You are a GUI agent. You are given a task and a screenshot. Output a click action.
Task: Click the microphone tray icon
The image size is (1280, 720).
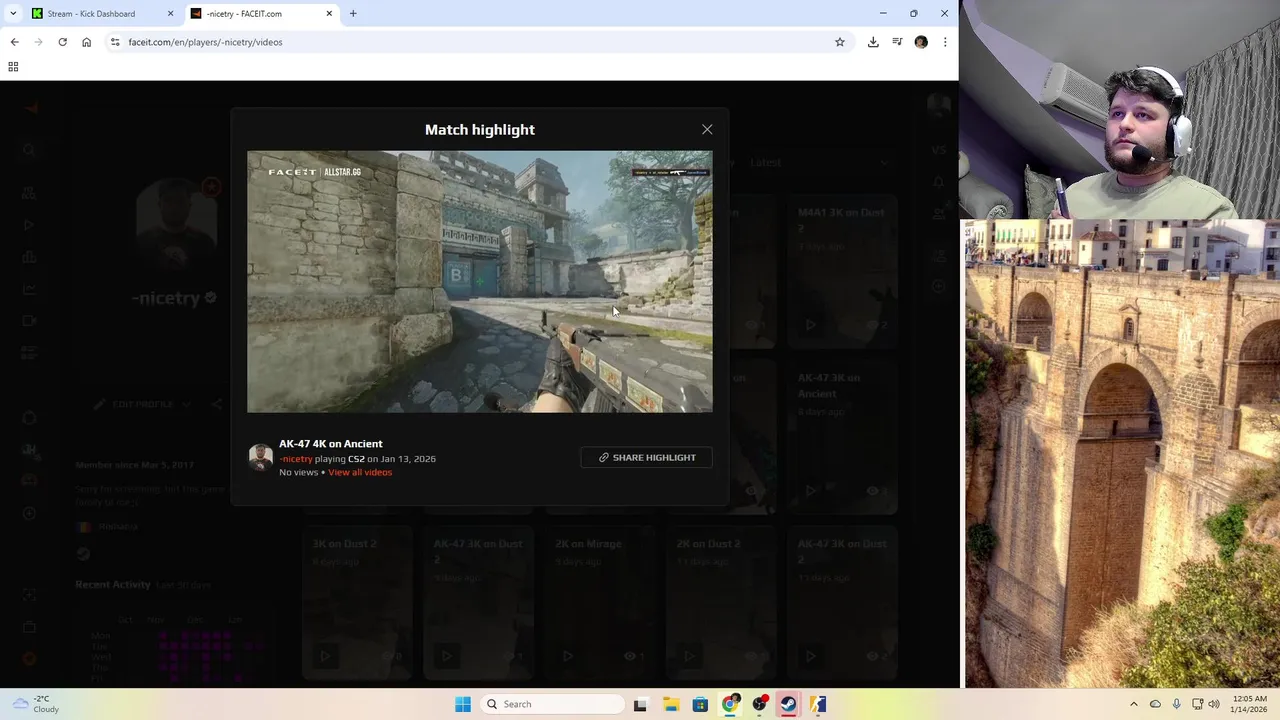1176,704
